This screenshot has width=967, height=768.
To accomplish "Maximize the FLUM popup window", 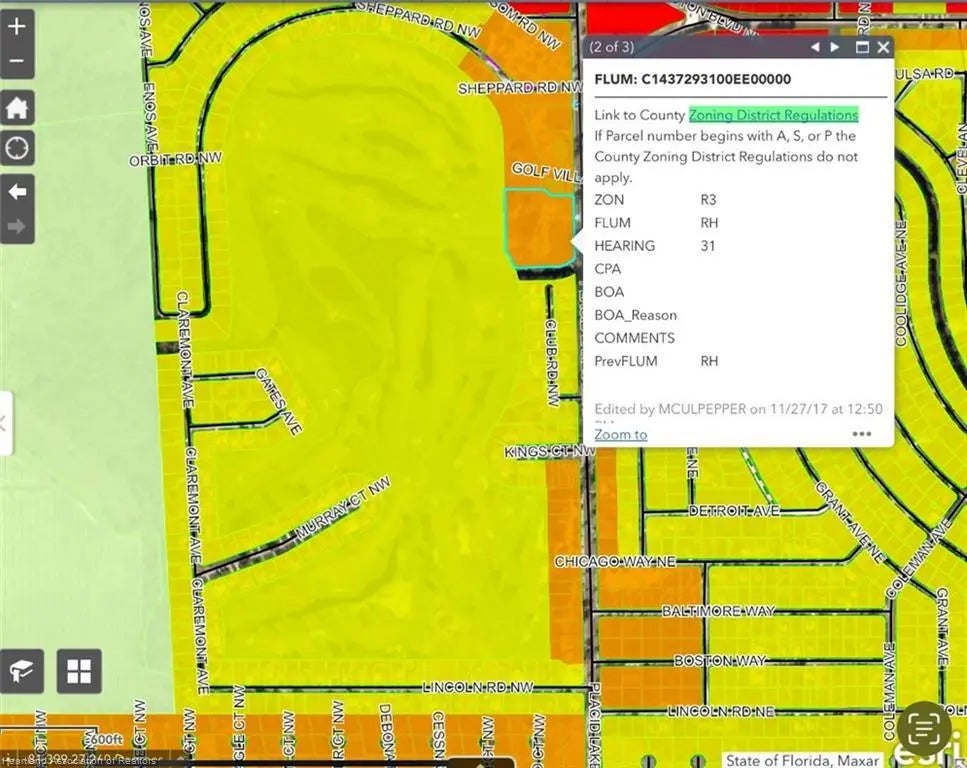I will pyautogui.click(x=862, y=47).
